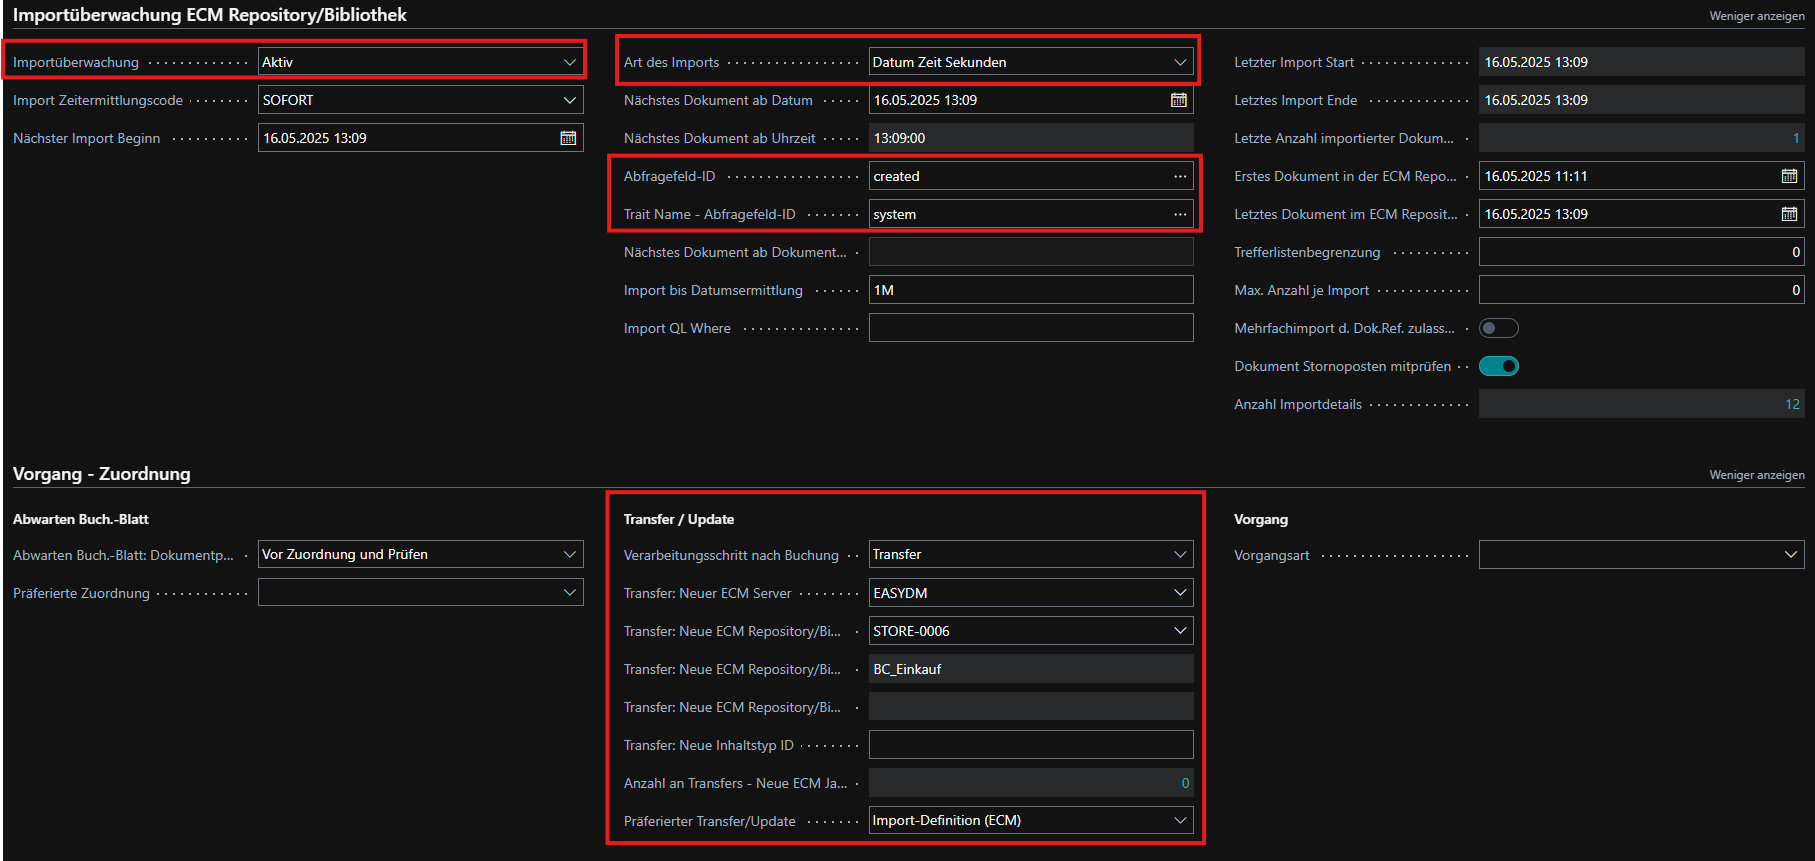The width and height of the screenshot is (1815, 861).
Task: Click the Import bis Datumsermittlung field
Action: click(x=1030, y=290)
